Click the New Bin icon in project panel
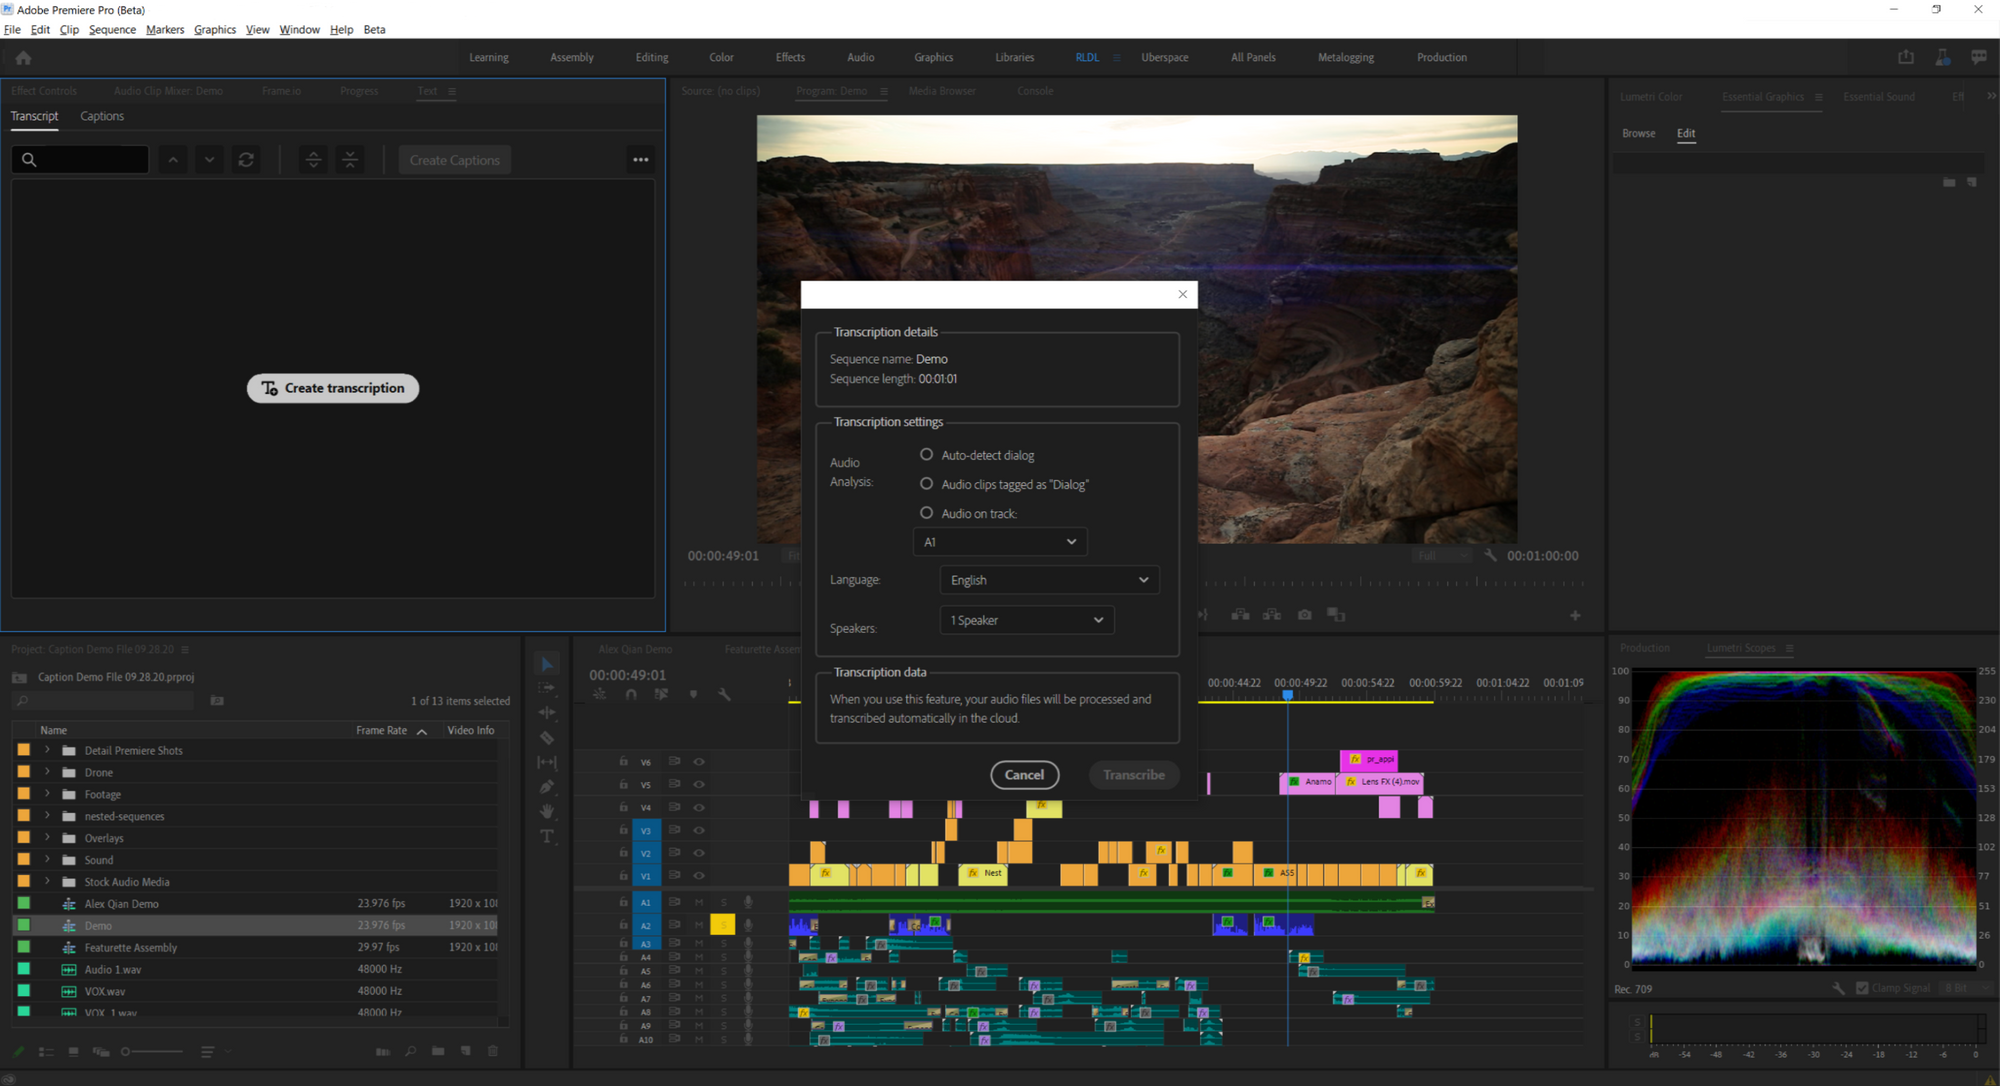 (437, 1051)
